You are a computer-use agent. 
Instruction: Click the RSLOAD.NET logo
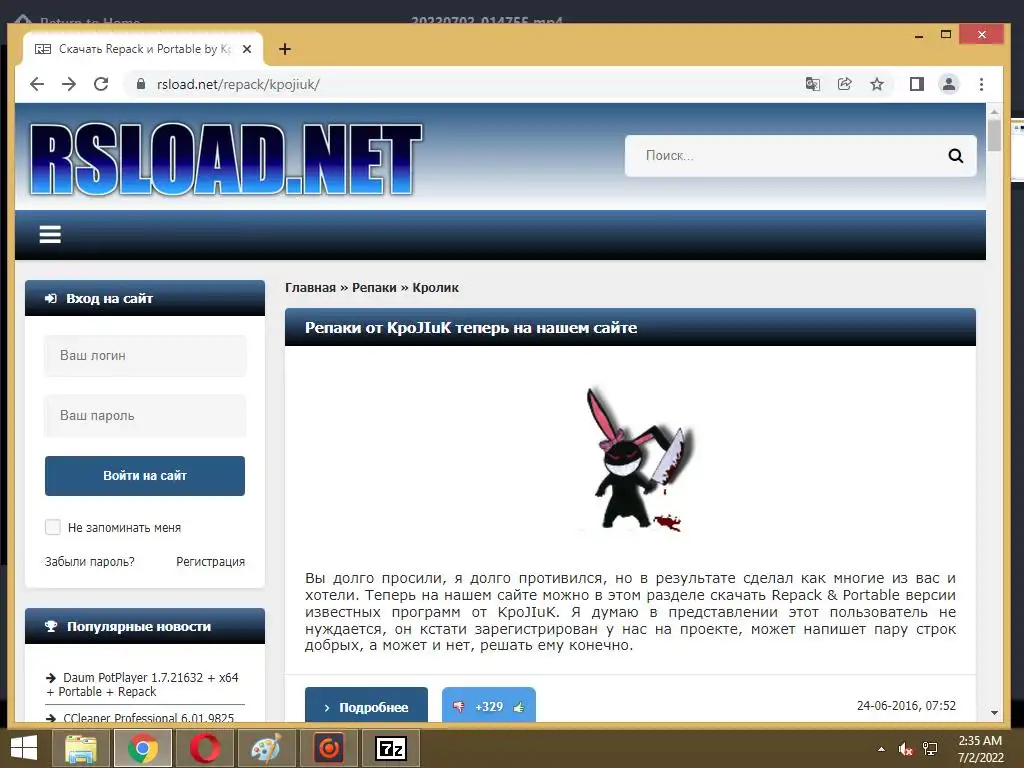(226, 159)
